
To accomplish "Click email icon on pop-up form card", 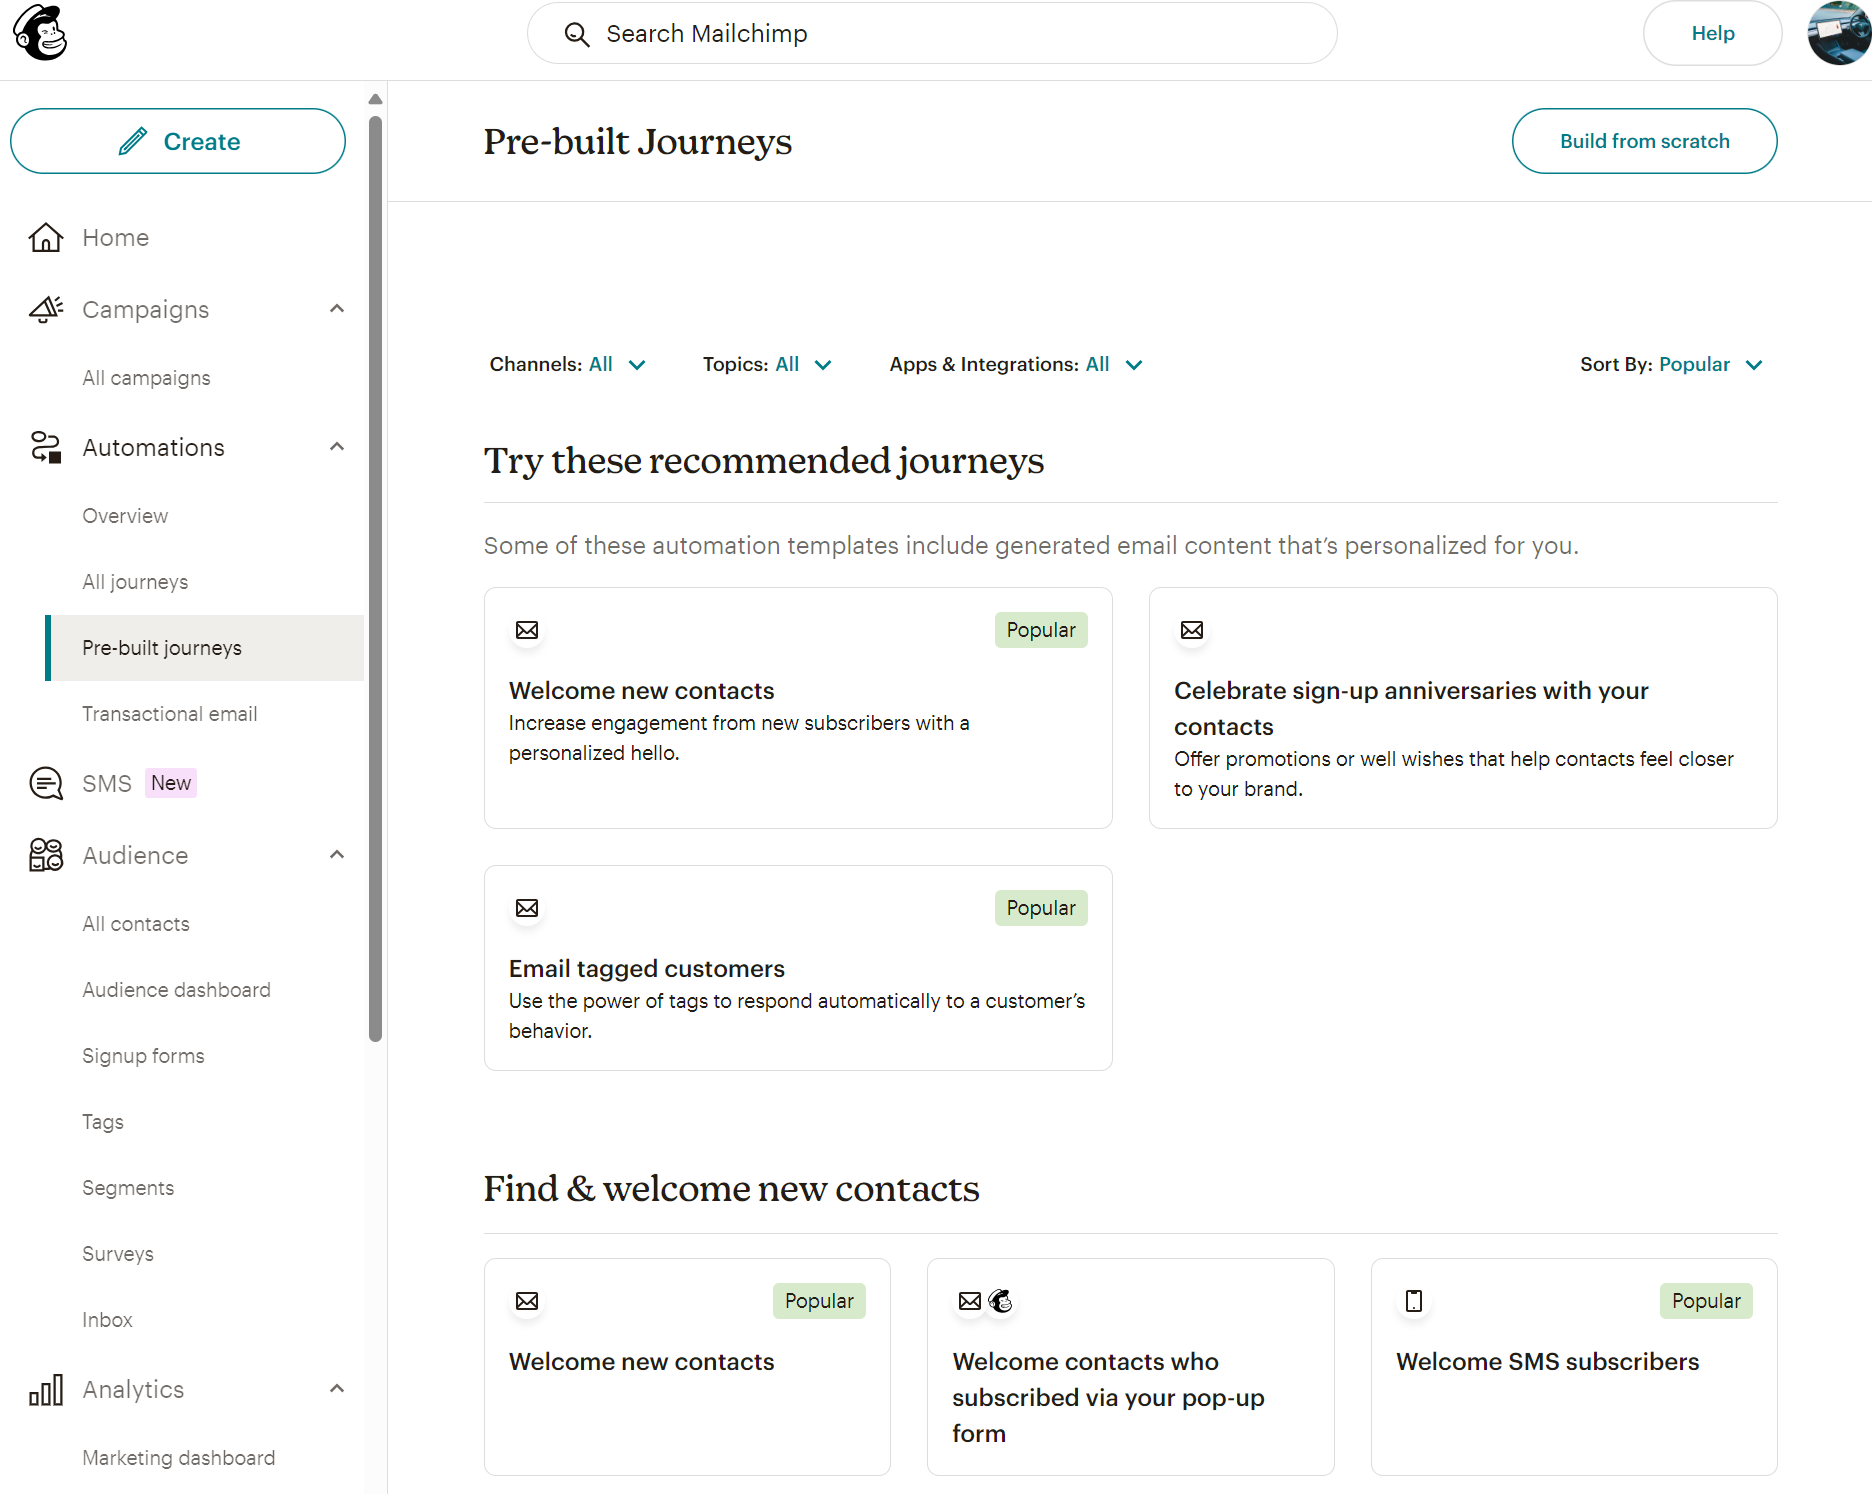I will coord(970,1301).
